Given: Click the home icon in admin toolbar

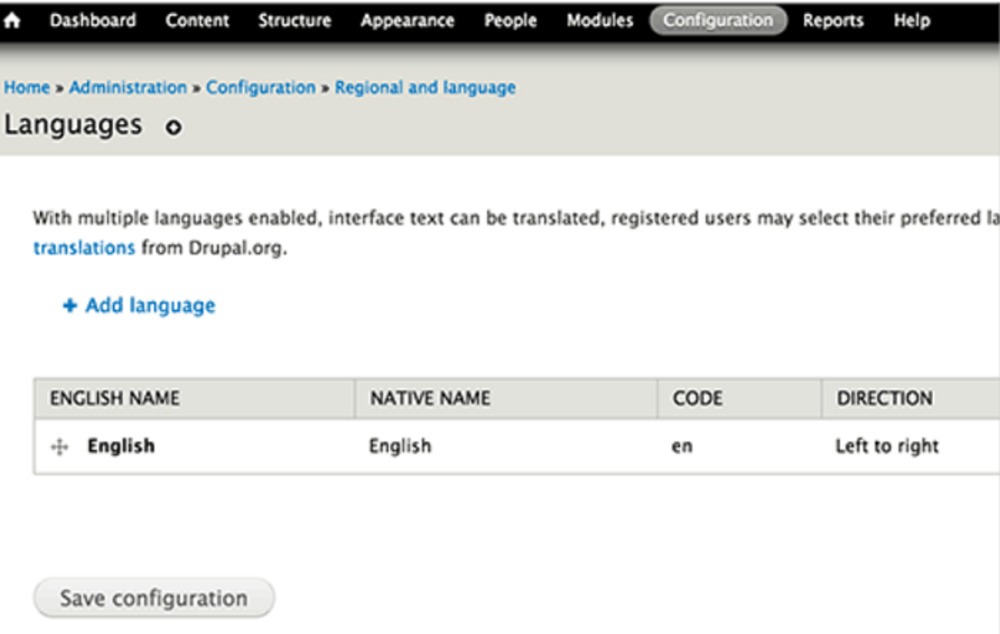Looking at the screenshot, I should 13,21.
